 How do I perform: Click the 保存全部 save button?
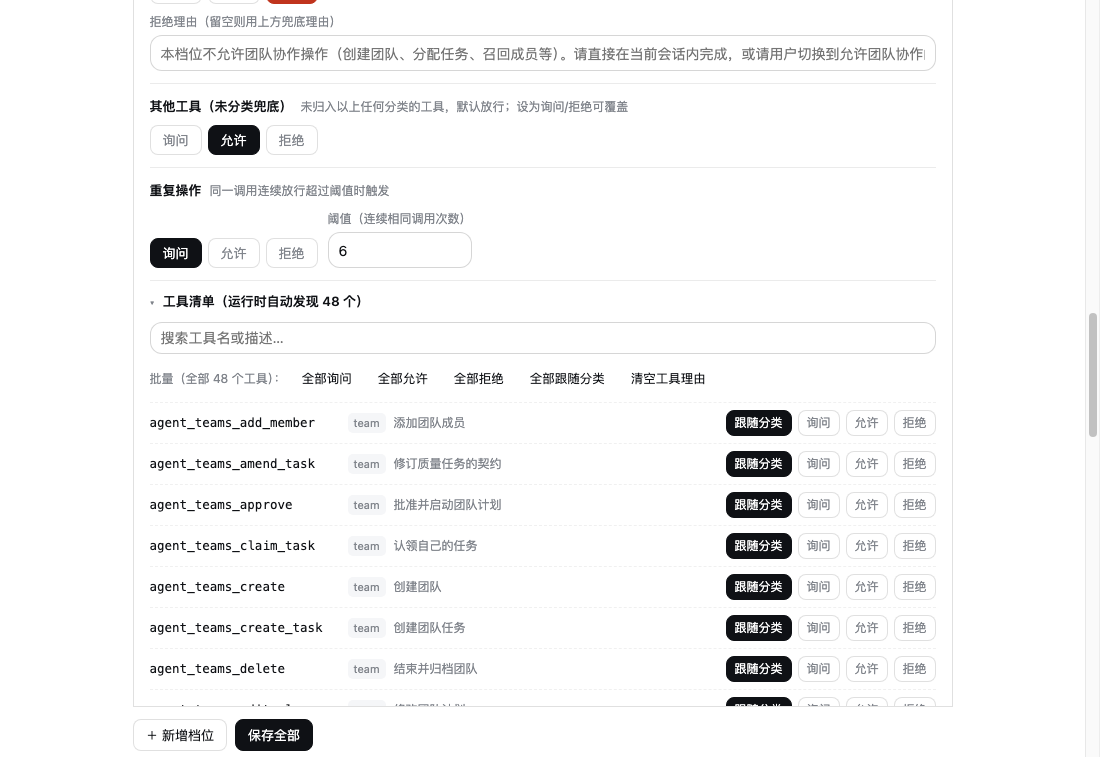pos(274,735)
